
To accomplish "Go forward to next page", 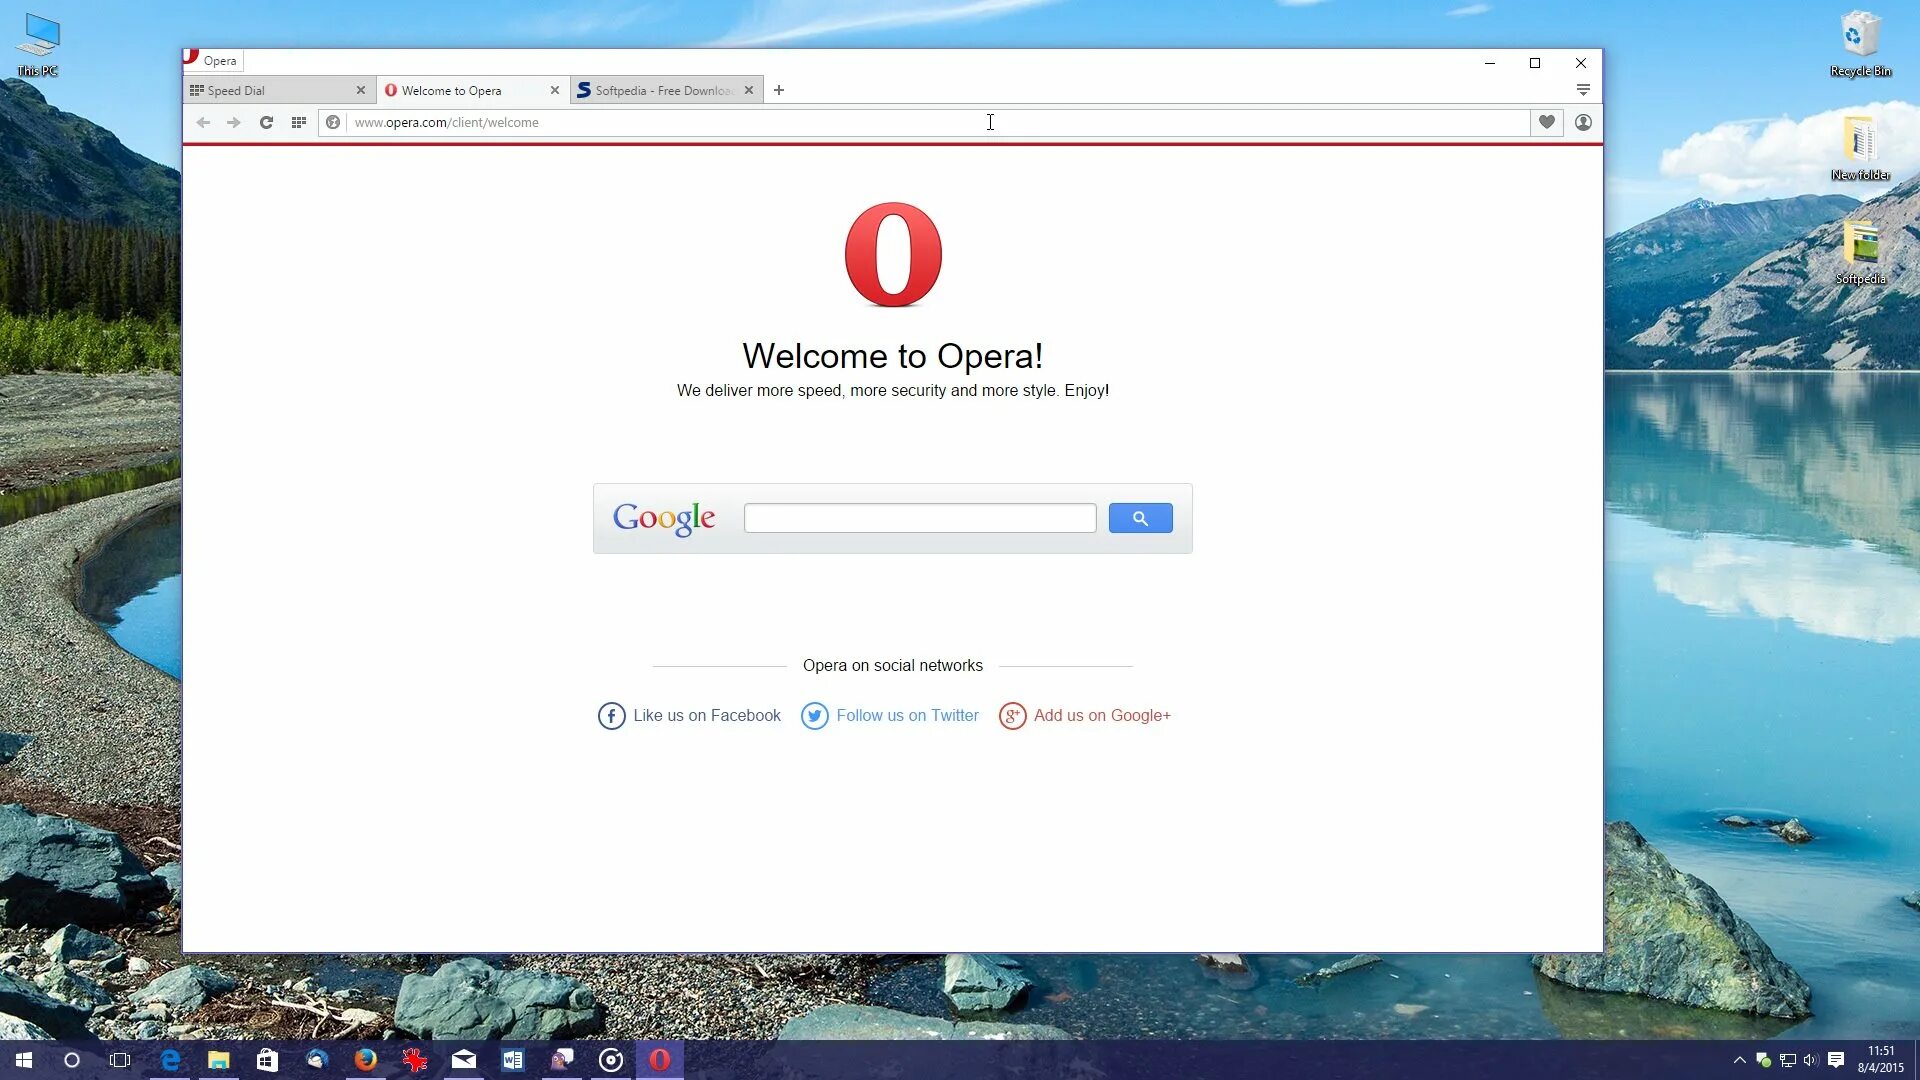I will point(234,122).
